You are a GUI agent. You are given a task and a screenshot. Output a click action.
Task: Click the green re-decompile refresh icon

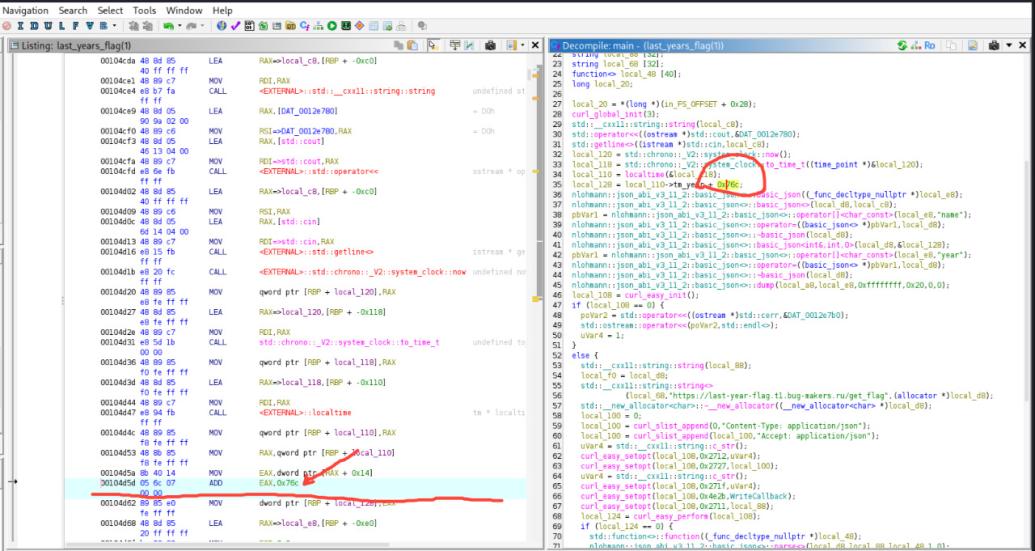click(x=902, y=46)
